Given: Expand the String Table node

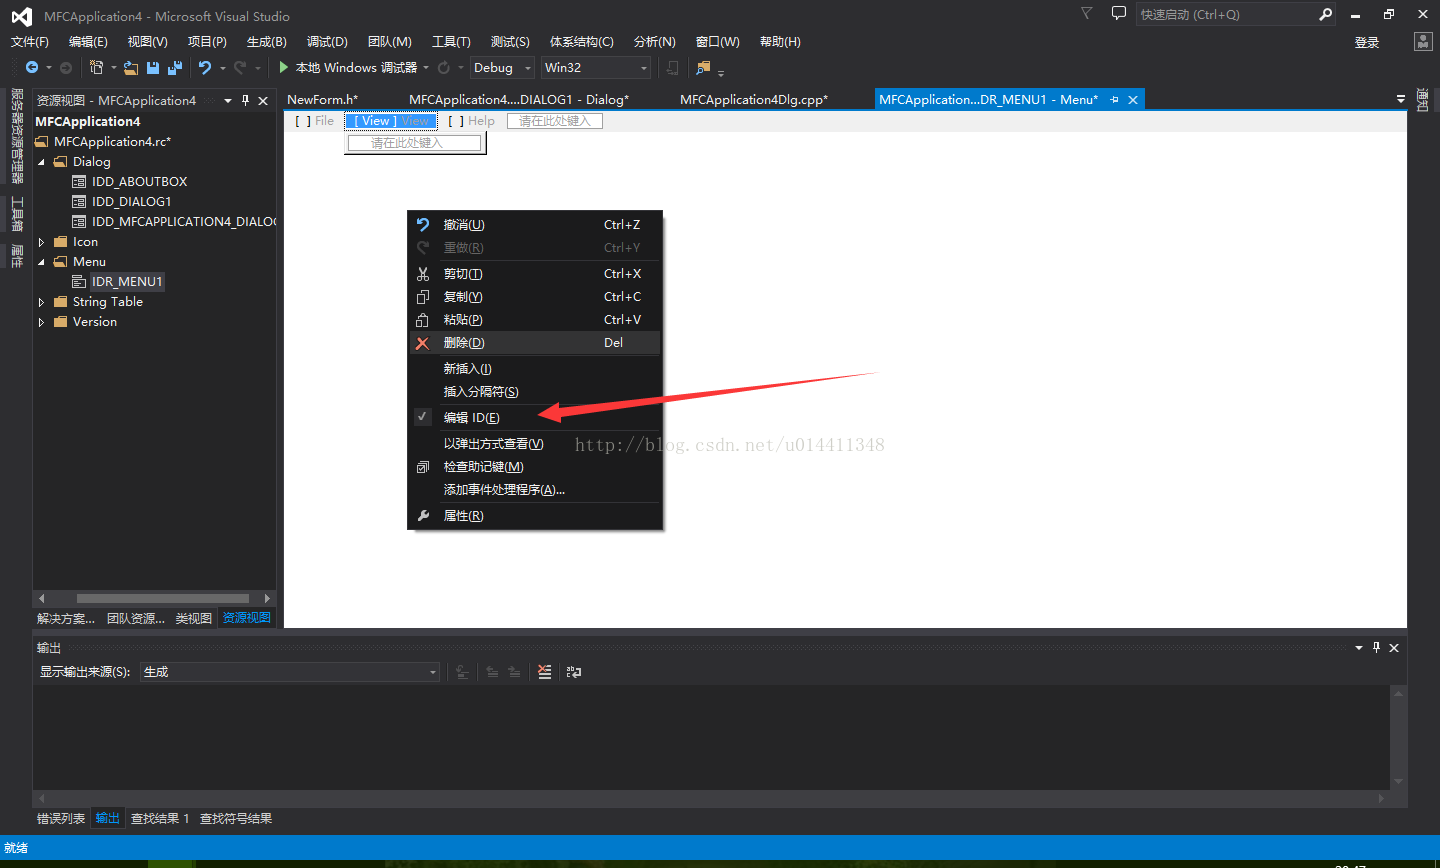Looking at the screenshot, I should [41, 301].
